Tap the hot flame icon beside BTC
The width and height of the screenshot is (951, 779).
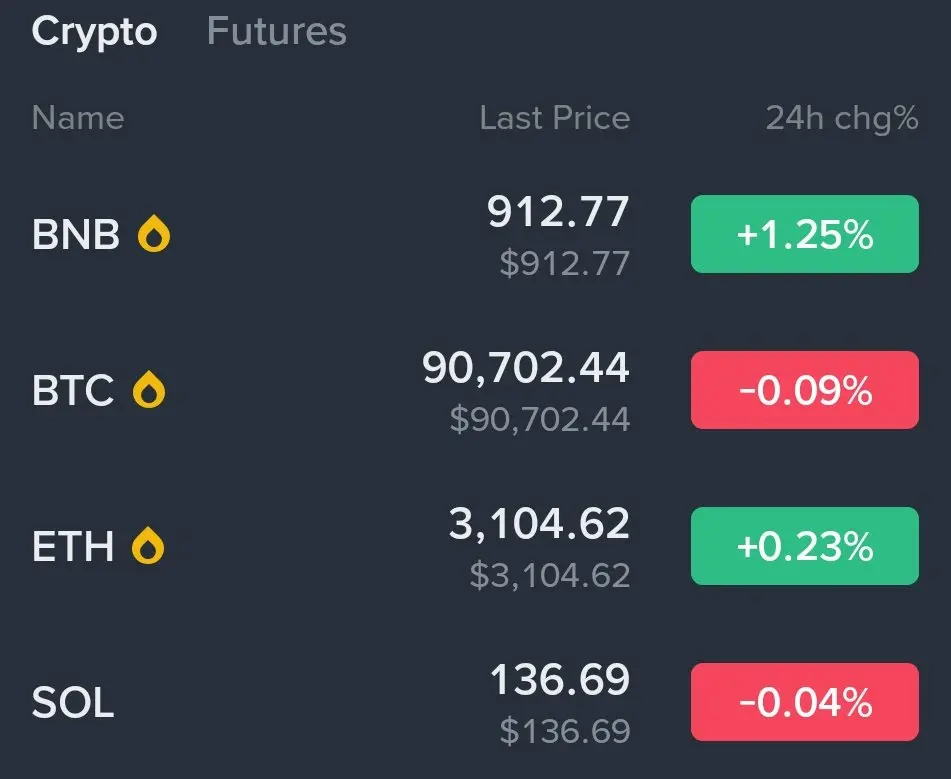149,390
